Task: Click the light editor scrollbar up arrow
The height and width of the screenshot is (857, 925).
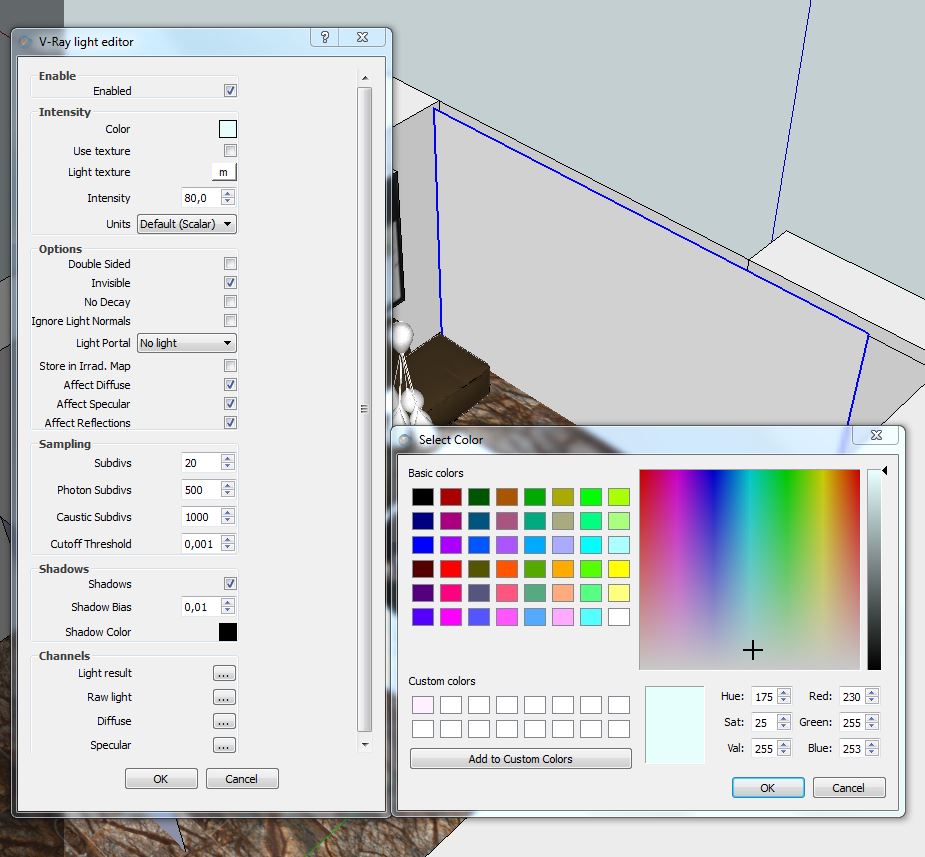Action: [x=365, y=78]
